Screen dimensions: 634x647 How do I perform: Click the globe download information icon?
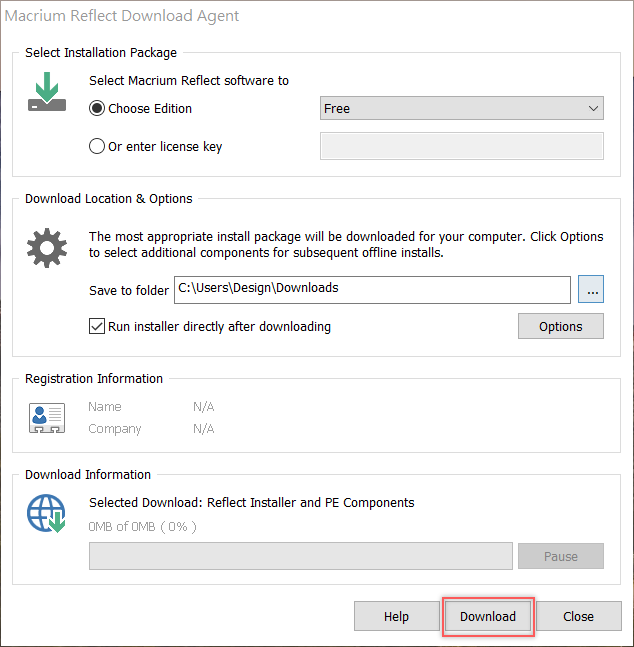46,514
